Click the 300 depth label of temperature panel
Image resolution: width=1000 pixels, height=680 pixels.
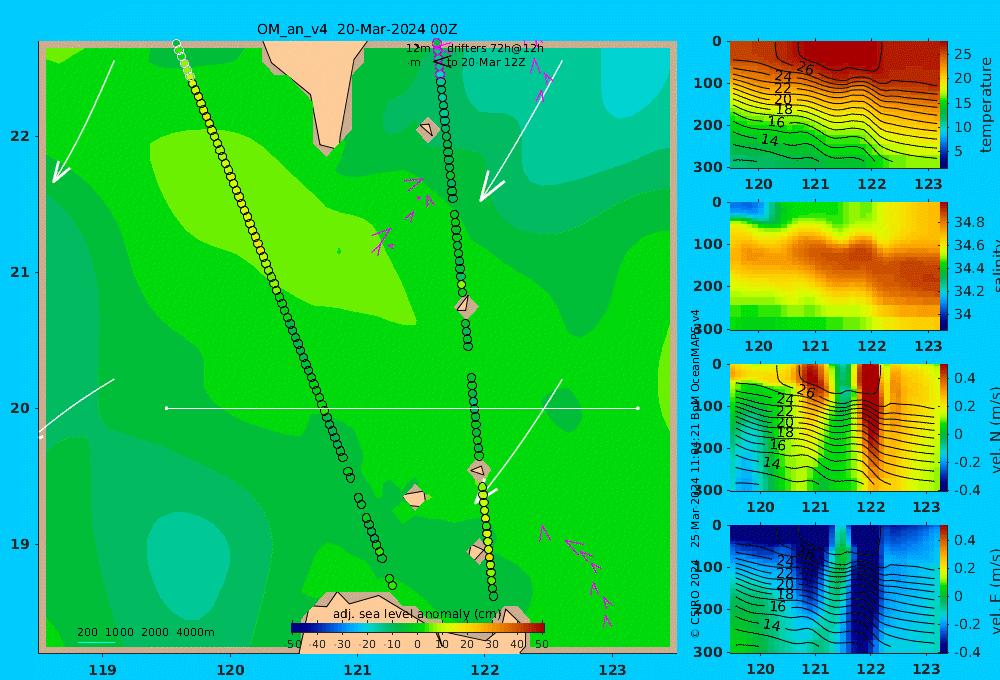click(x=708, y=167)
